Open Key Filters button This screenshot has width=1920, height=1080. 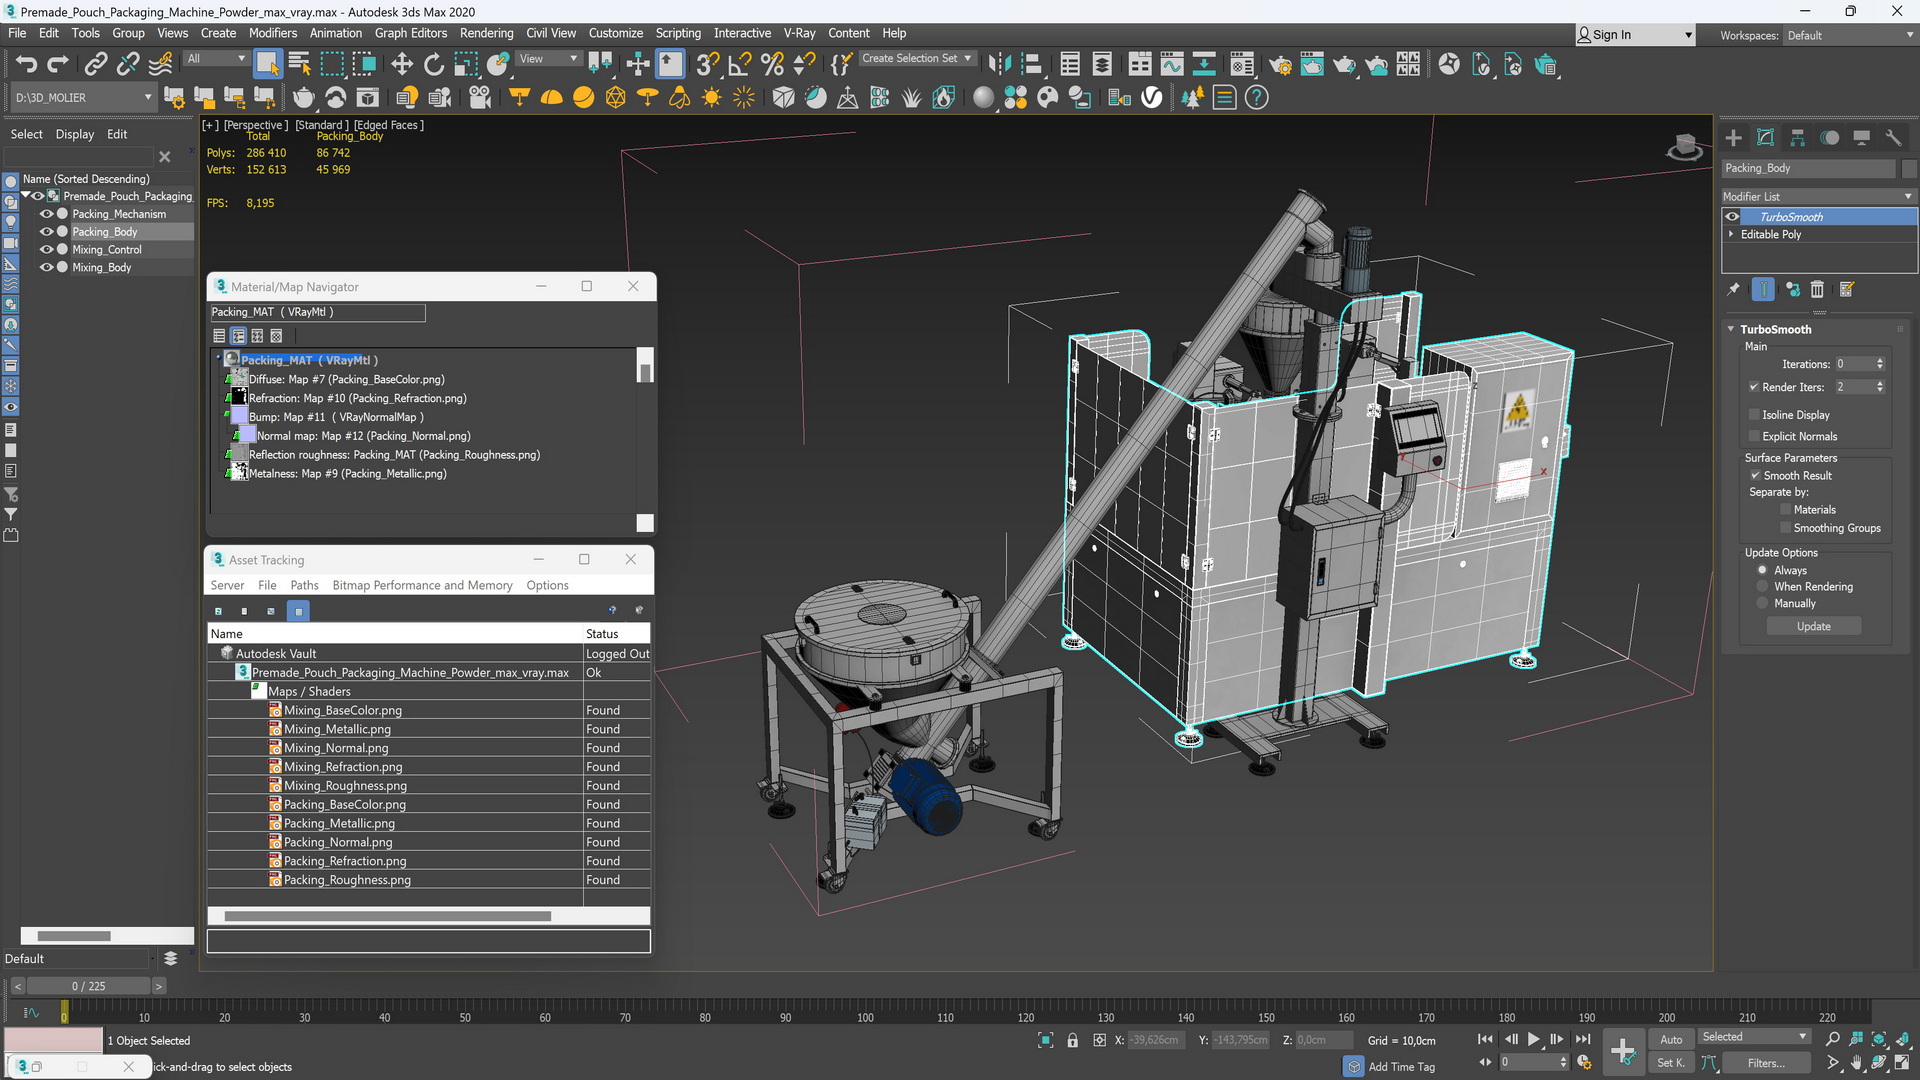click(1765, 1064)
